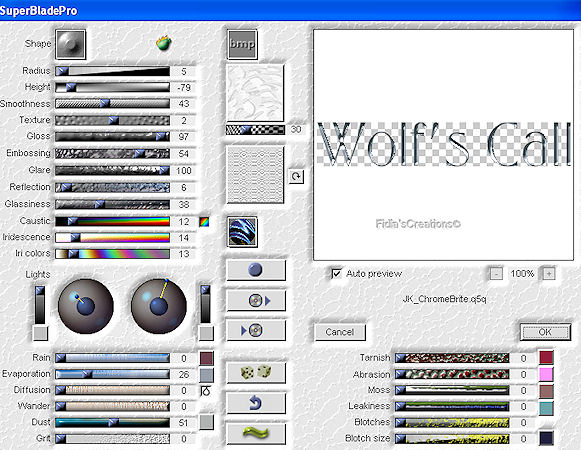Click the flaming orb Flaming Pear logo
The width and height of the screenshot is (581, 450).
164,43
